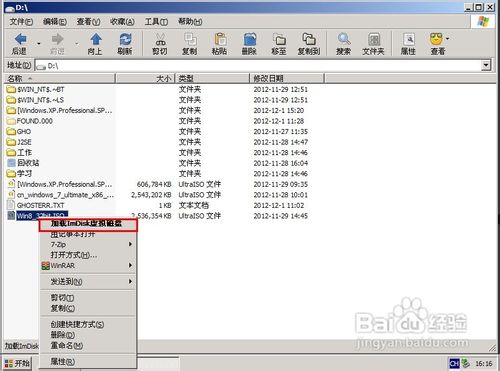Click the Win8 ISO file icon
The image size is (500, 371).
tap(11, 215)
